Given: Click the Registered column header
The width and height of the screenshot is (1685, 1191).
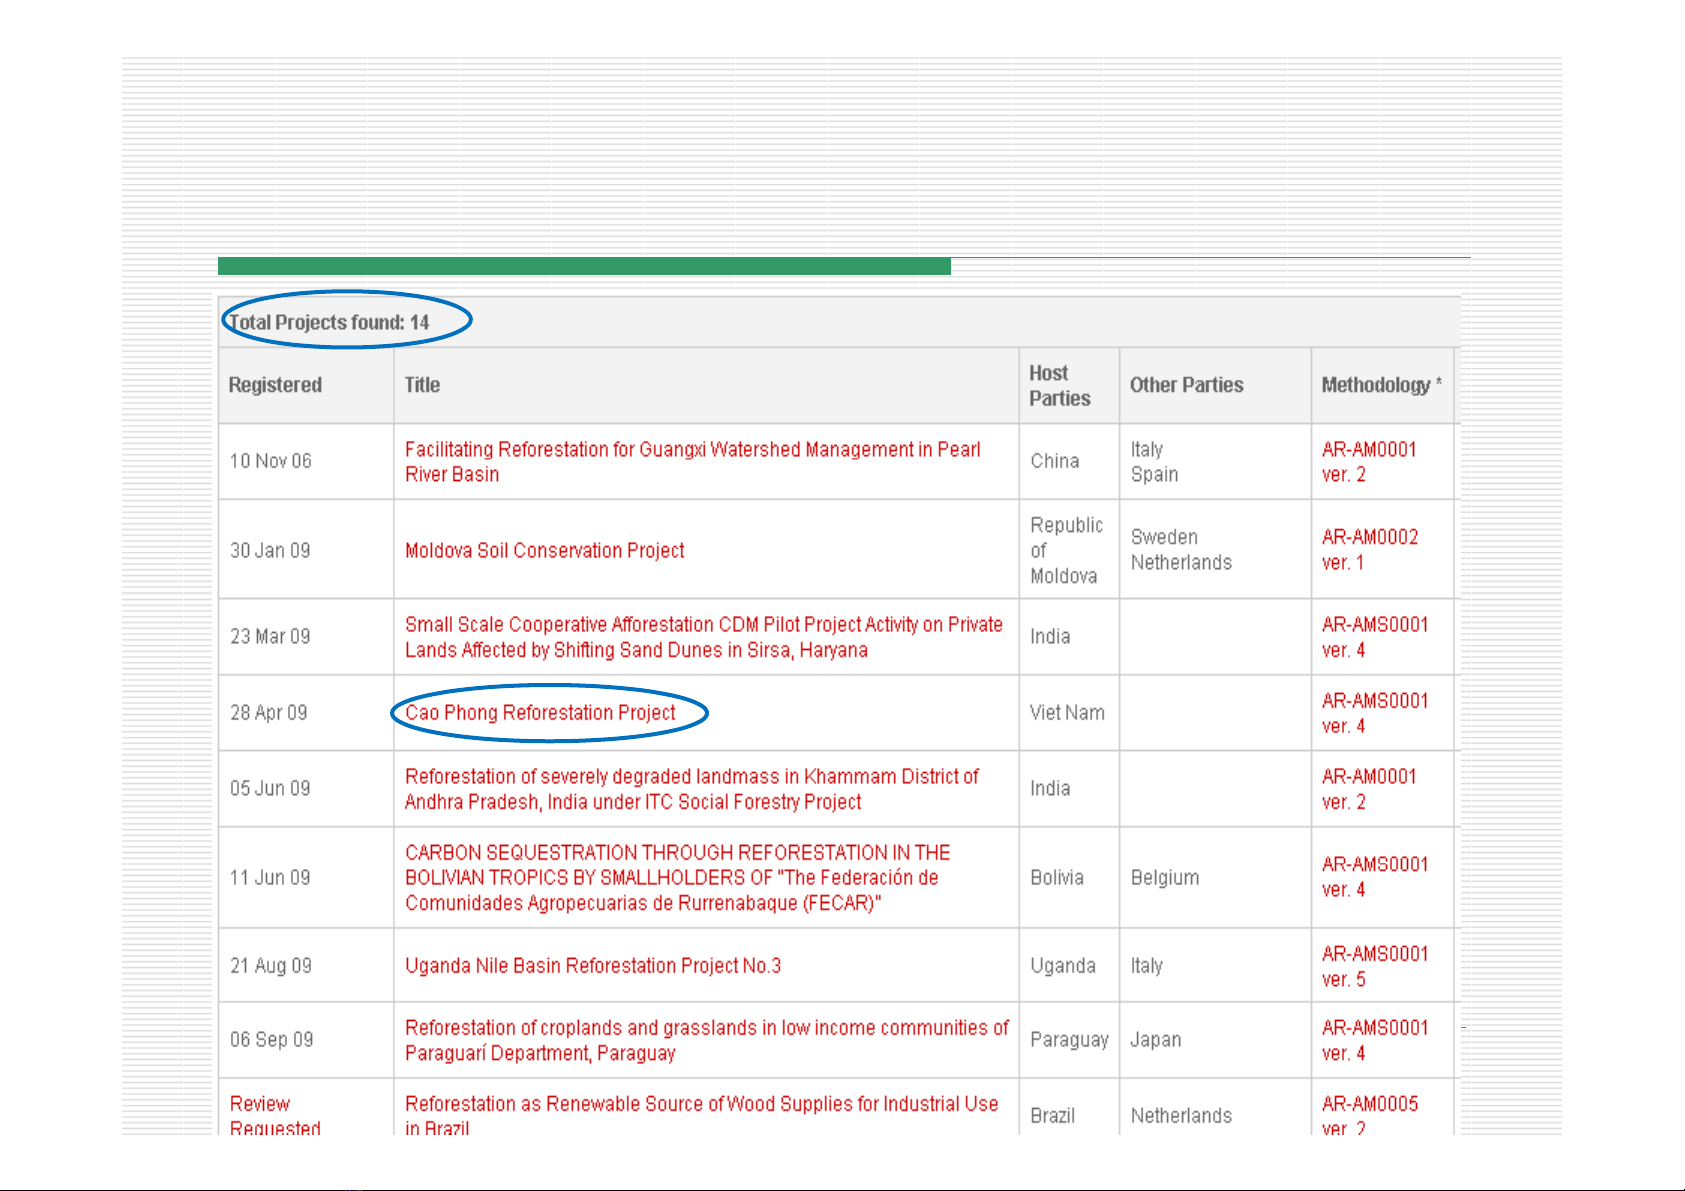Looking at the screenshot, I should coord(275,385).
